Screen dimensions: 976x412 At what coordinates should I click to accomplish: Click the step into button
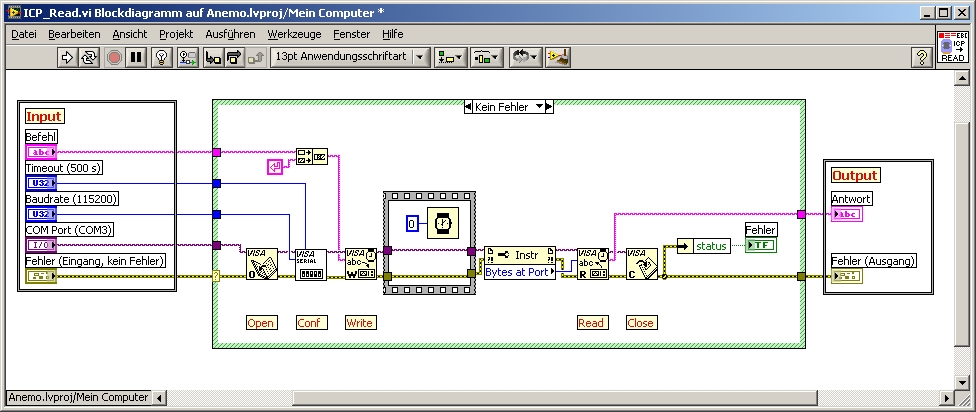(x=213, y=57)
